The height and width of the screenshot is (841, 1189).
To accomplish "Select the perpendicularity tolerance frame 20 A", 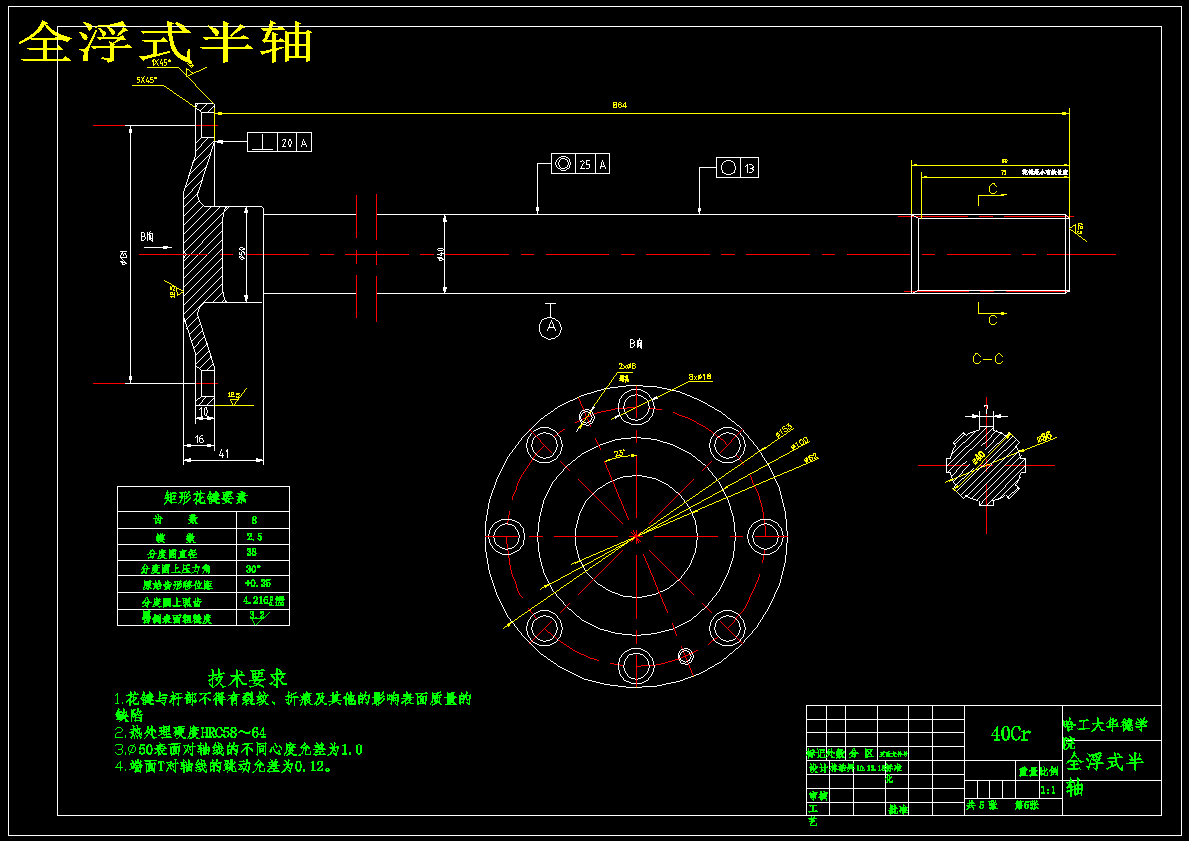I will tap(279, 142).
